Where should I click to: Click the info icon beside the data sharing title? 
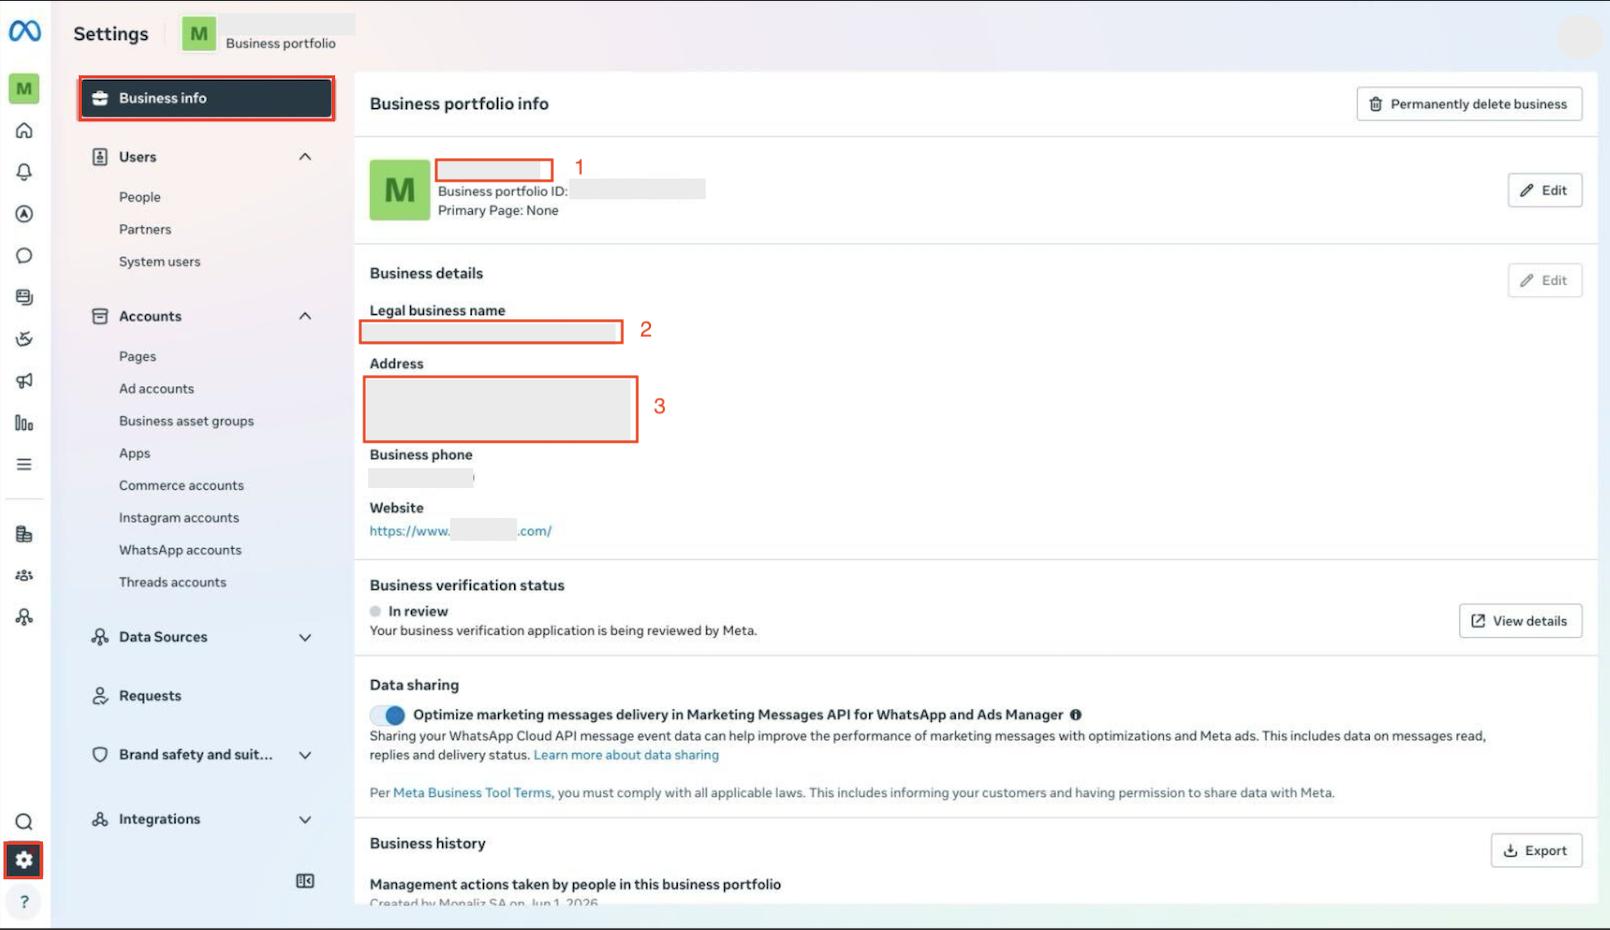point(1076,715)
